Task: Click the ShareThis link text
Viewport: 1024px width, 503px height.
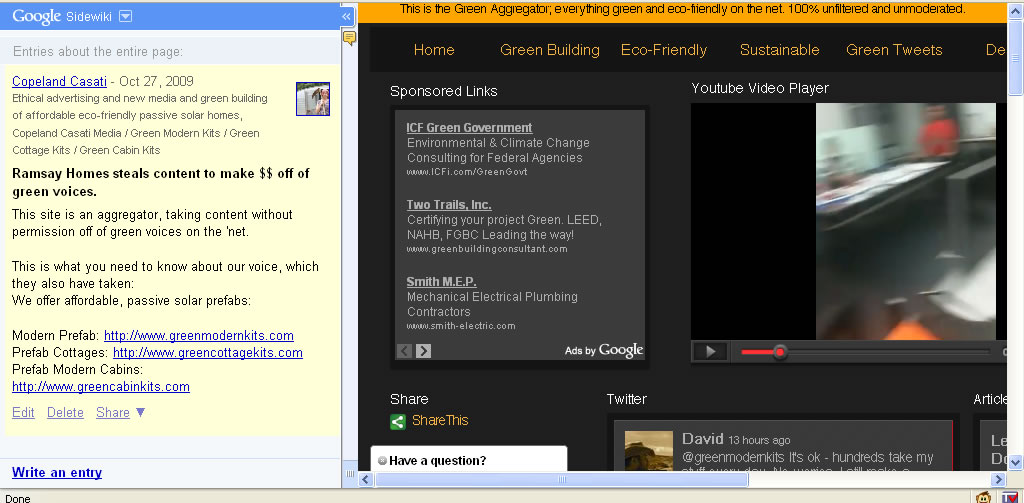Action: tap(440, 421)
